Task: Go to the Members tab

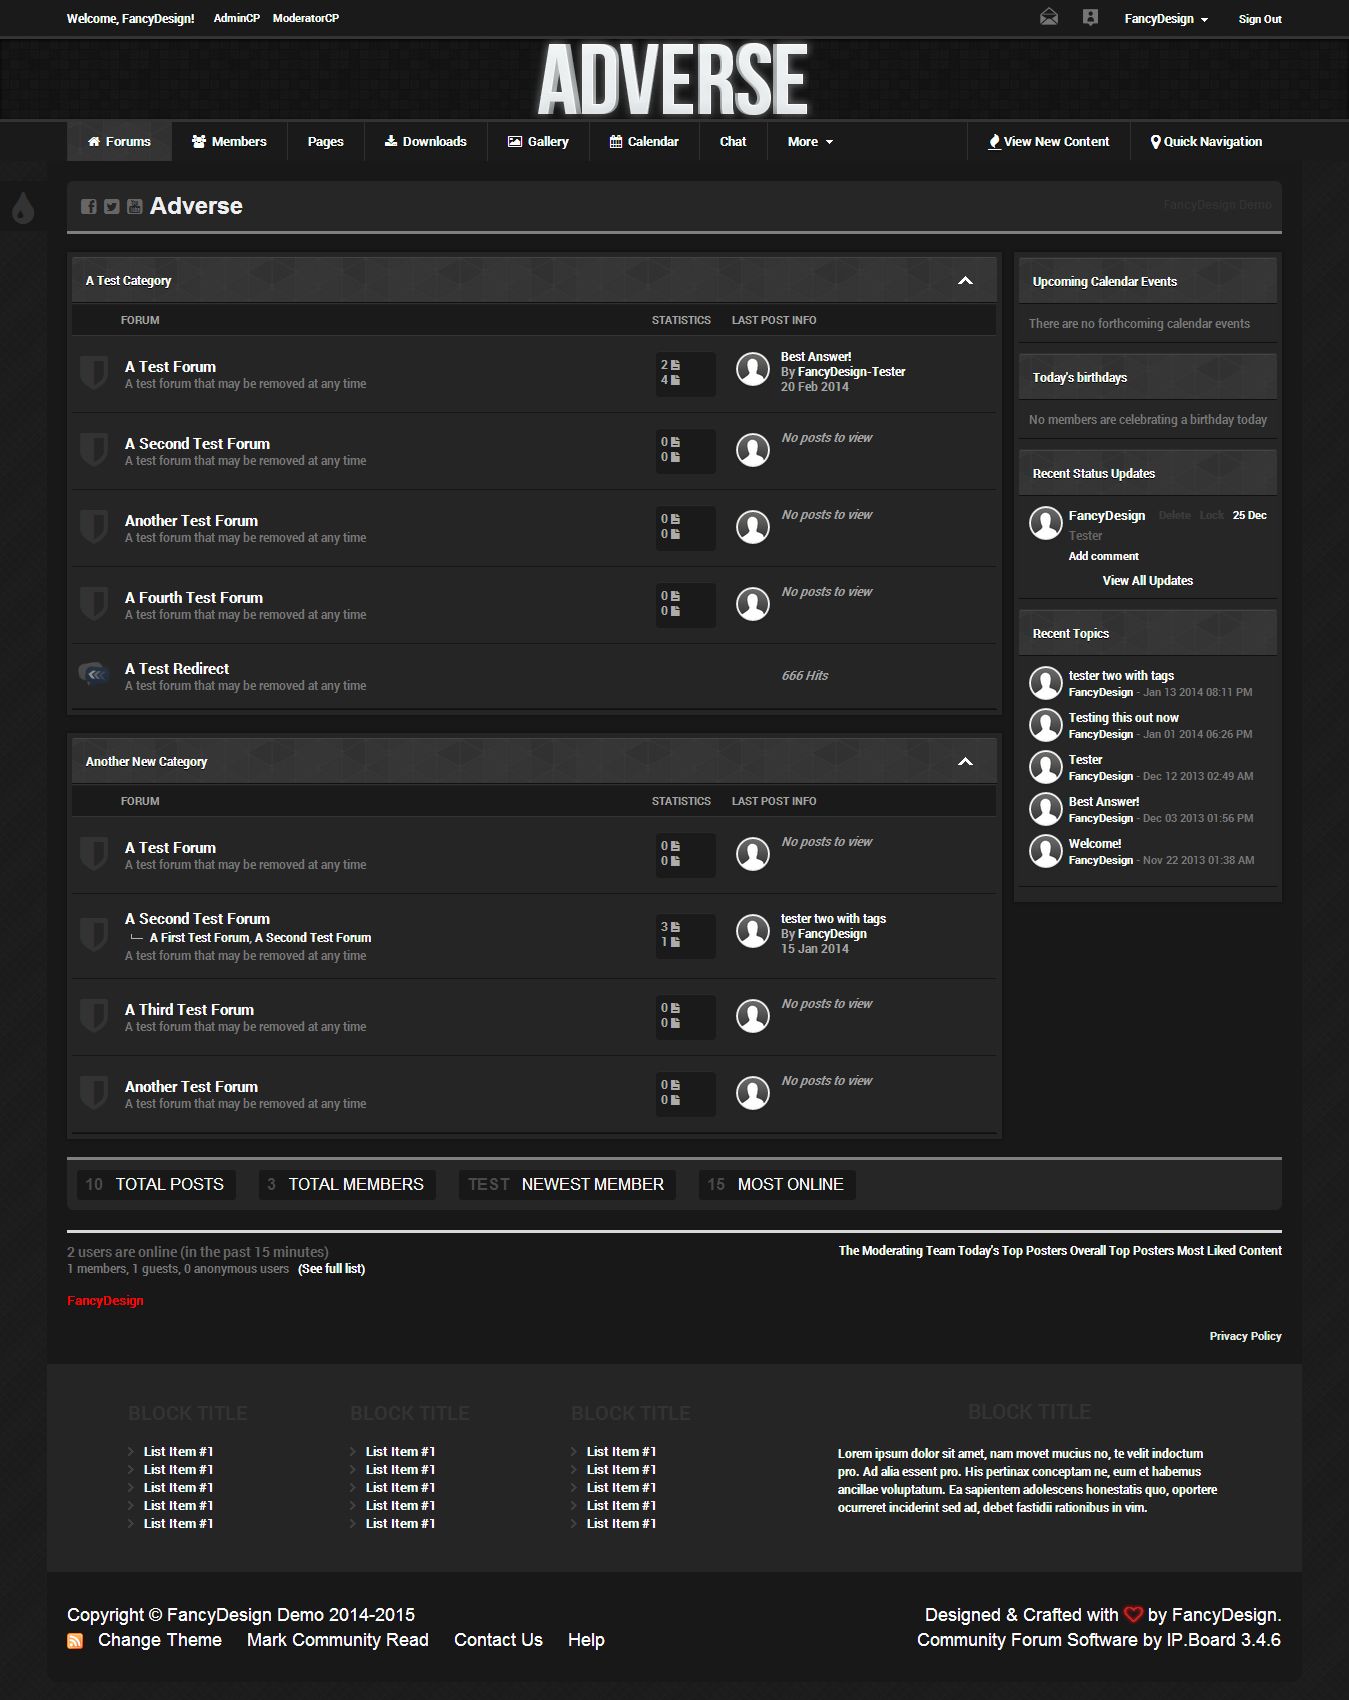Action: (229, 142)
